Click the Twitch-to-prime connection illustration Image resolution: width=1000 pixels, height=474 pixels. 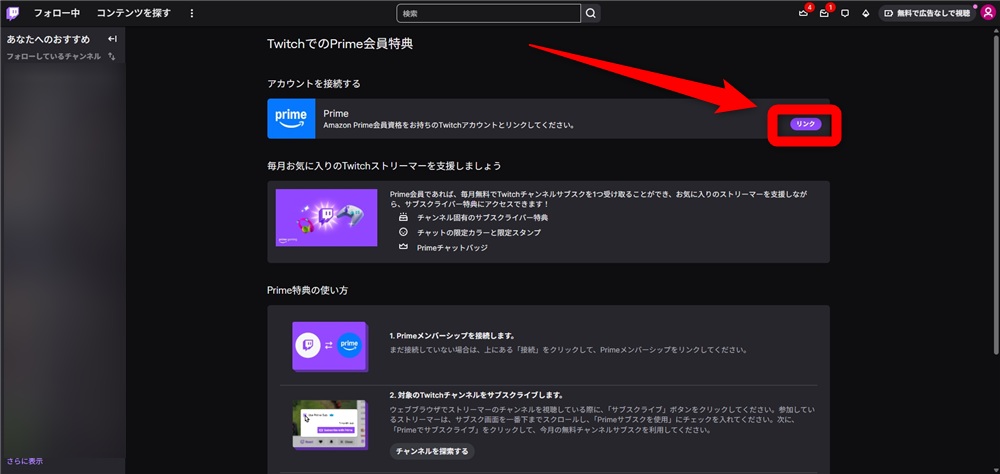(x=330, y=347)
